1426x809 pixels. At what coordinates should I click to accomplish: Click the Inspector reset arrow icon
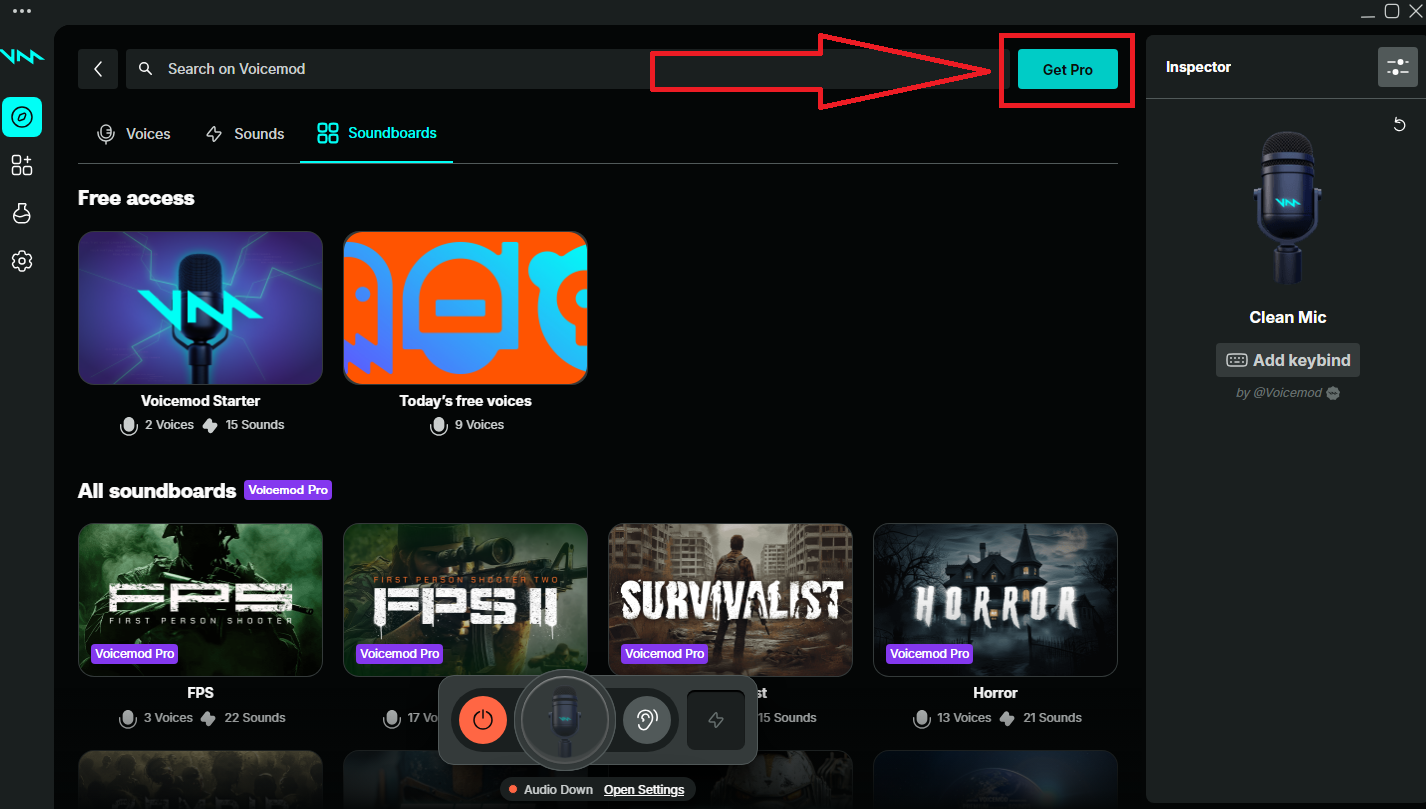click(x=1400, y=124)
